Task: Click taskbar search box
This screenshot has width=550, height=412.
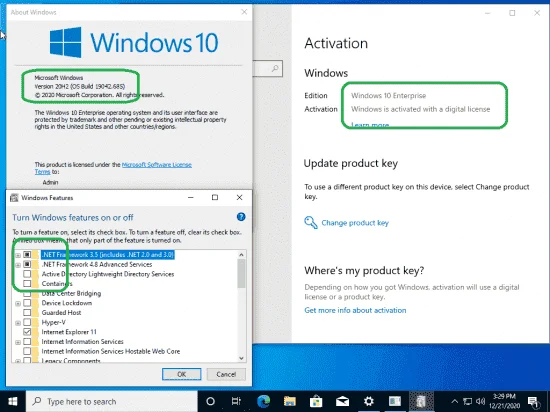Action: click(x=112, y=401)
